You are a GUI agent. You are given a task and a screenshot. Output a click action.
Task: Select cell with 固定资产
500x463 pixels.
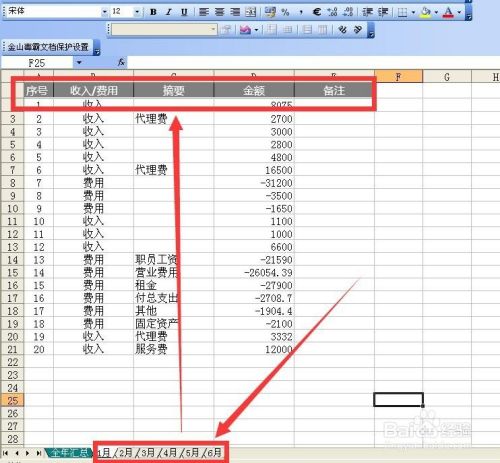coord(173,324)
